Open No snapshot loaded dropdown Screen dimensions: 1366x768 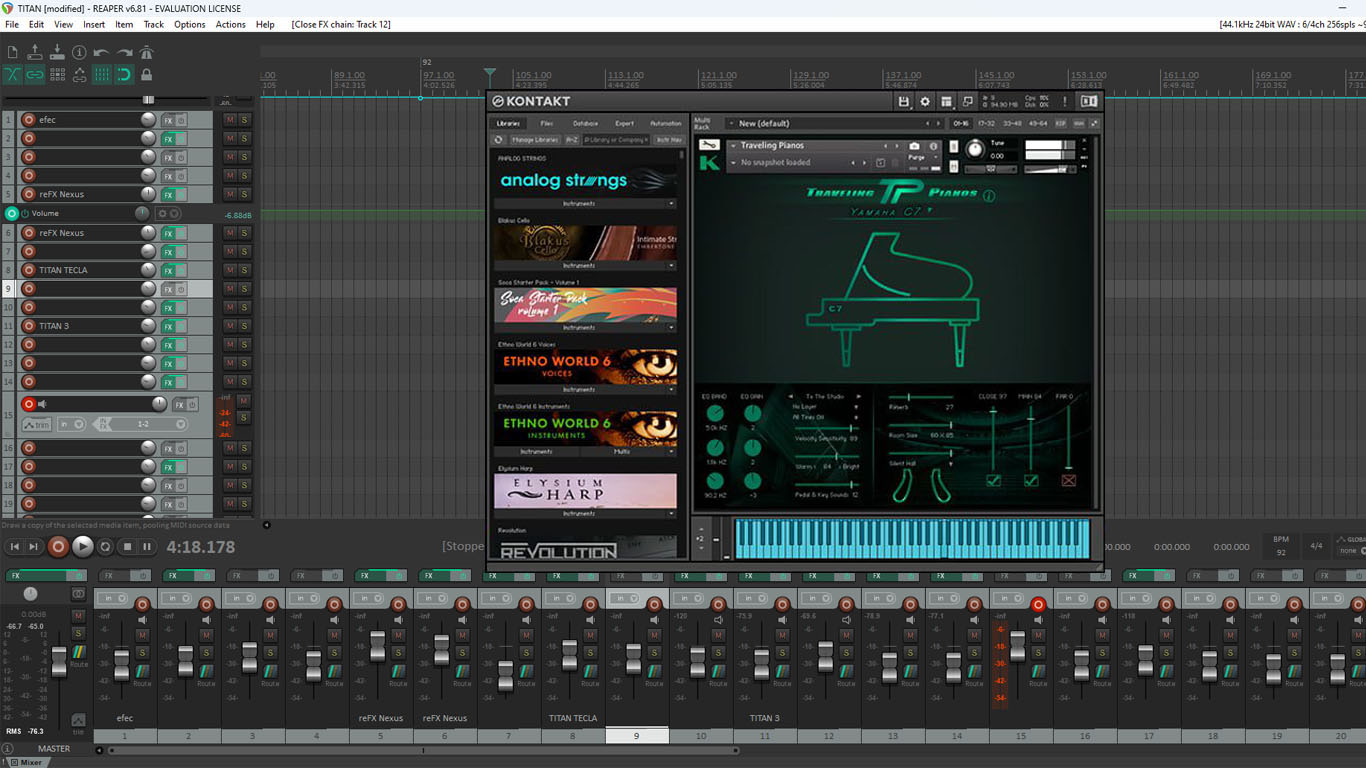(x=733, y=162)
